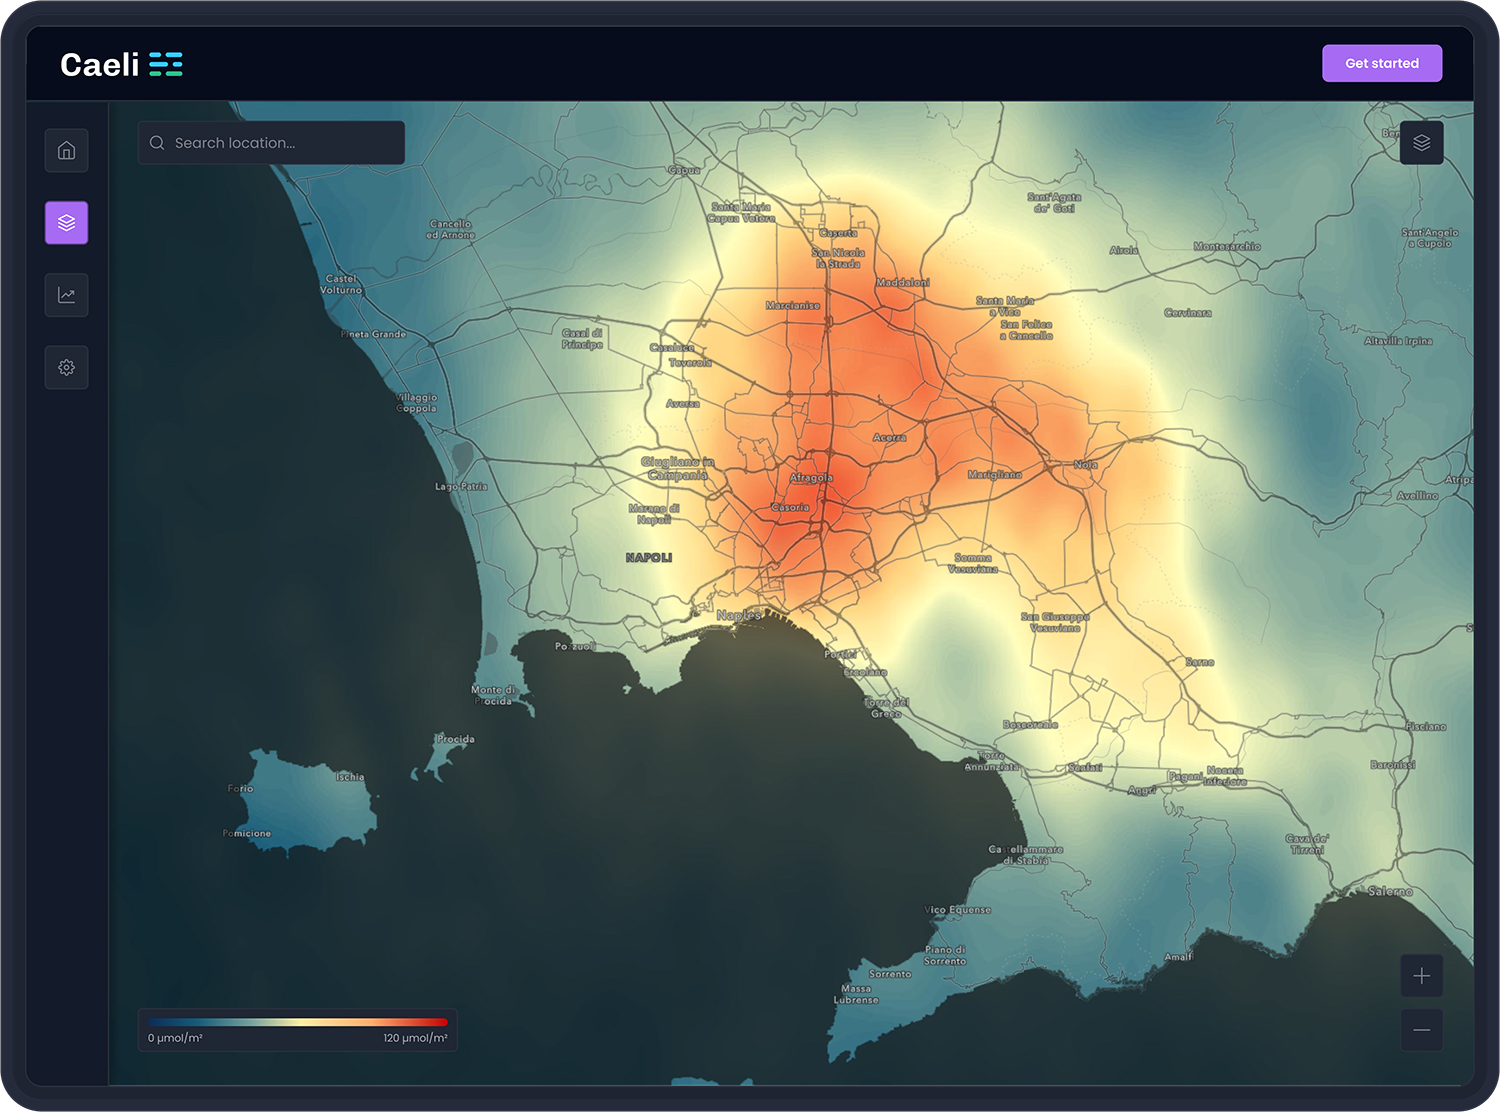
Task: Click the Lago Patria map label
Action: point(461,487)
